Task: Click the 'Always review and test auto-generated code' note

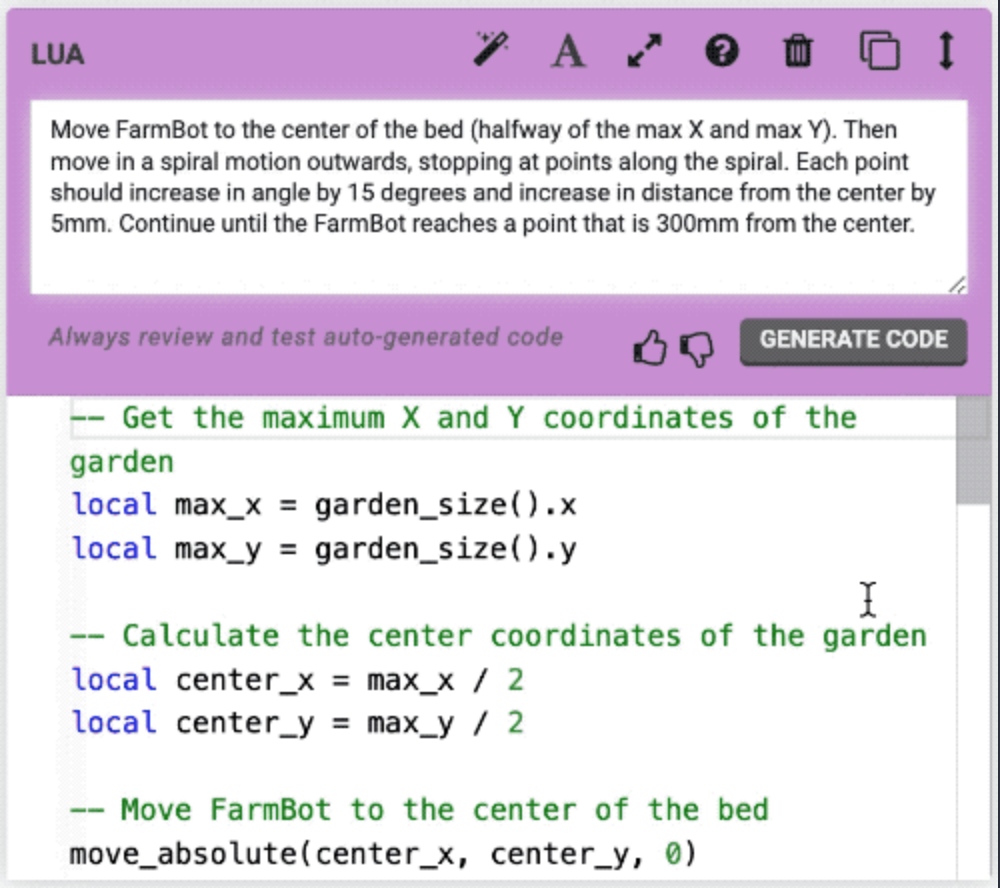Action: pos(306,337)
